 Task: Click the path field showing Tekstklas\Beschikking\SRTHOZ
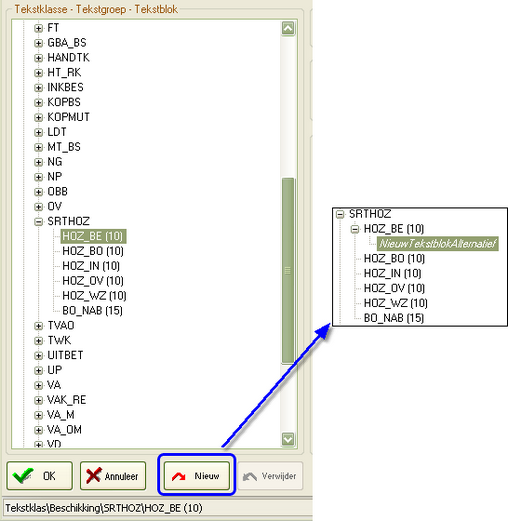157,508
